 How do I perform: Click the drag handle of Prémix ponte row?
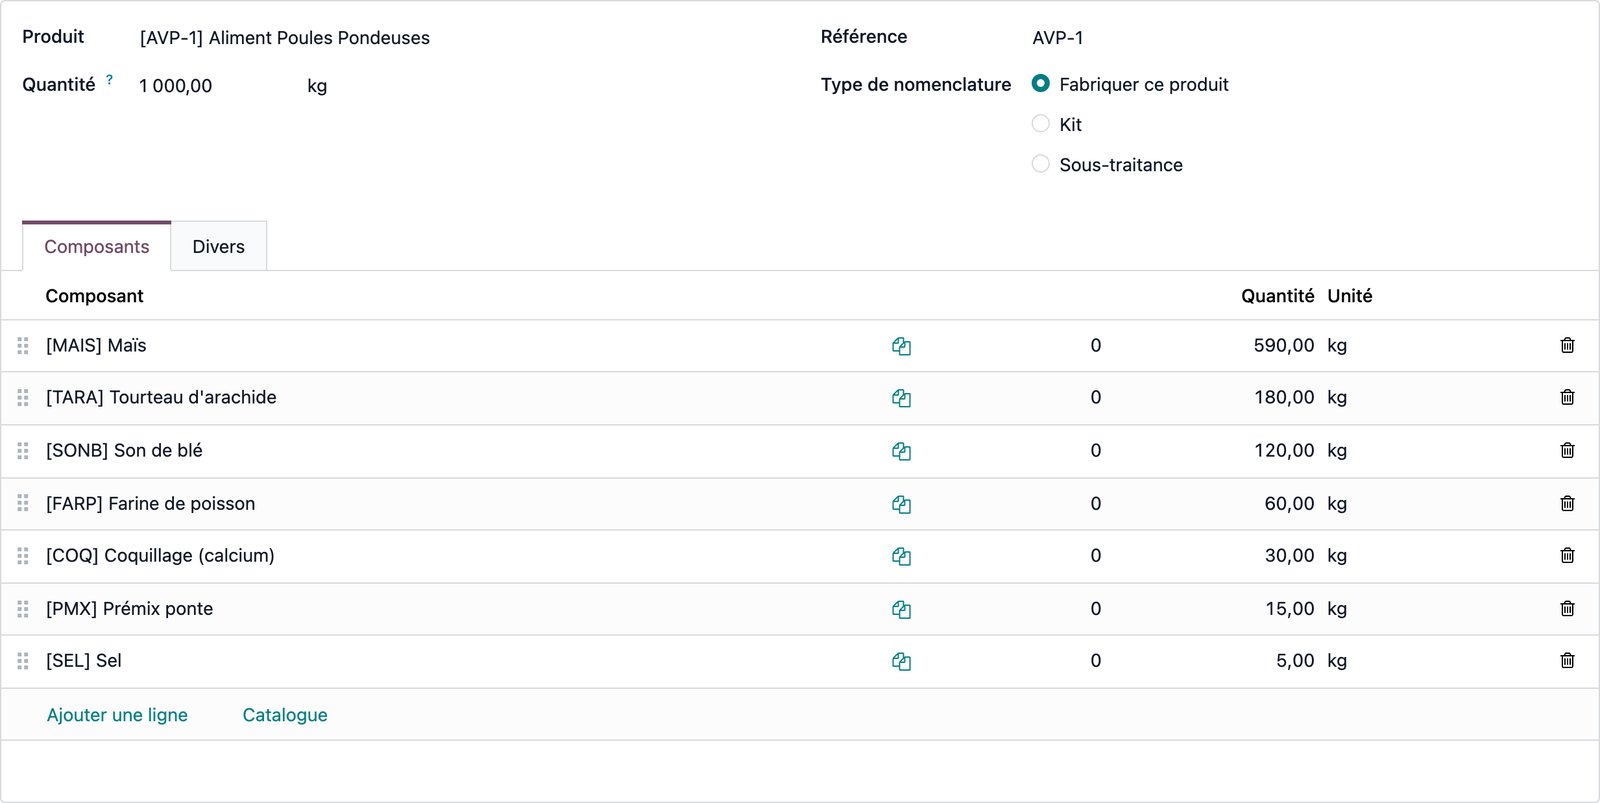[x=23, y=609]
